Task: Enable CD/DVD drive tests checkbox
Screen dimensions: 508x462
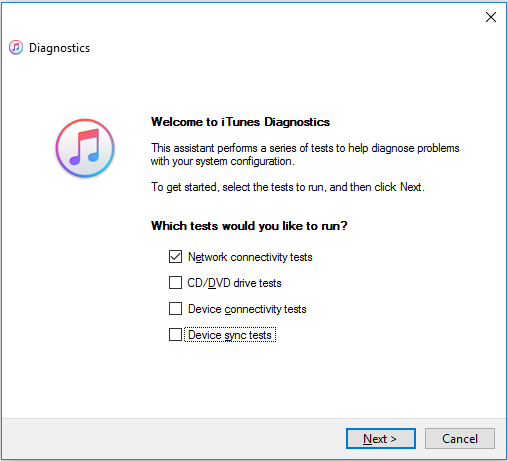Action: 175,283
